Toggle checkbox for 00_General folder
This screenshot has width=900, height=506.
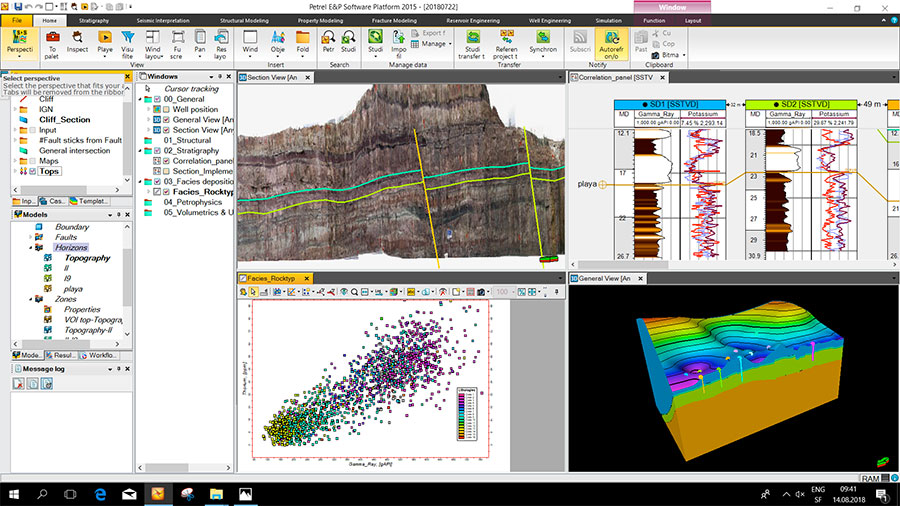pos(157,99)
